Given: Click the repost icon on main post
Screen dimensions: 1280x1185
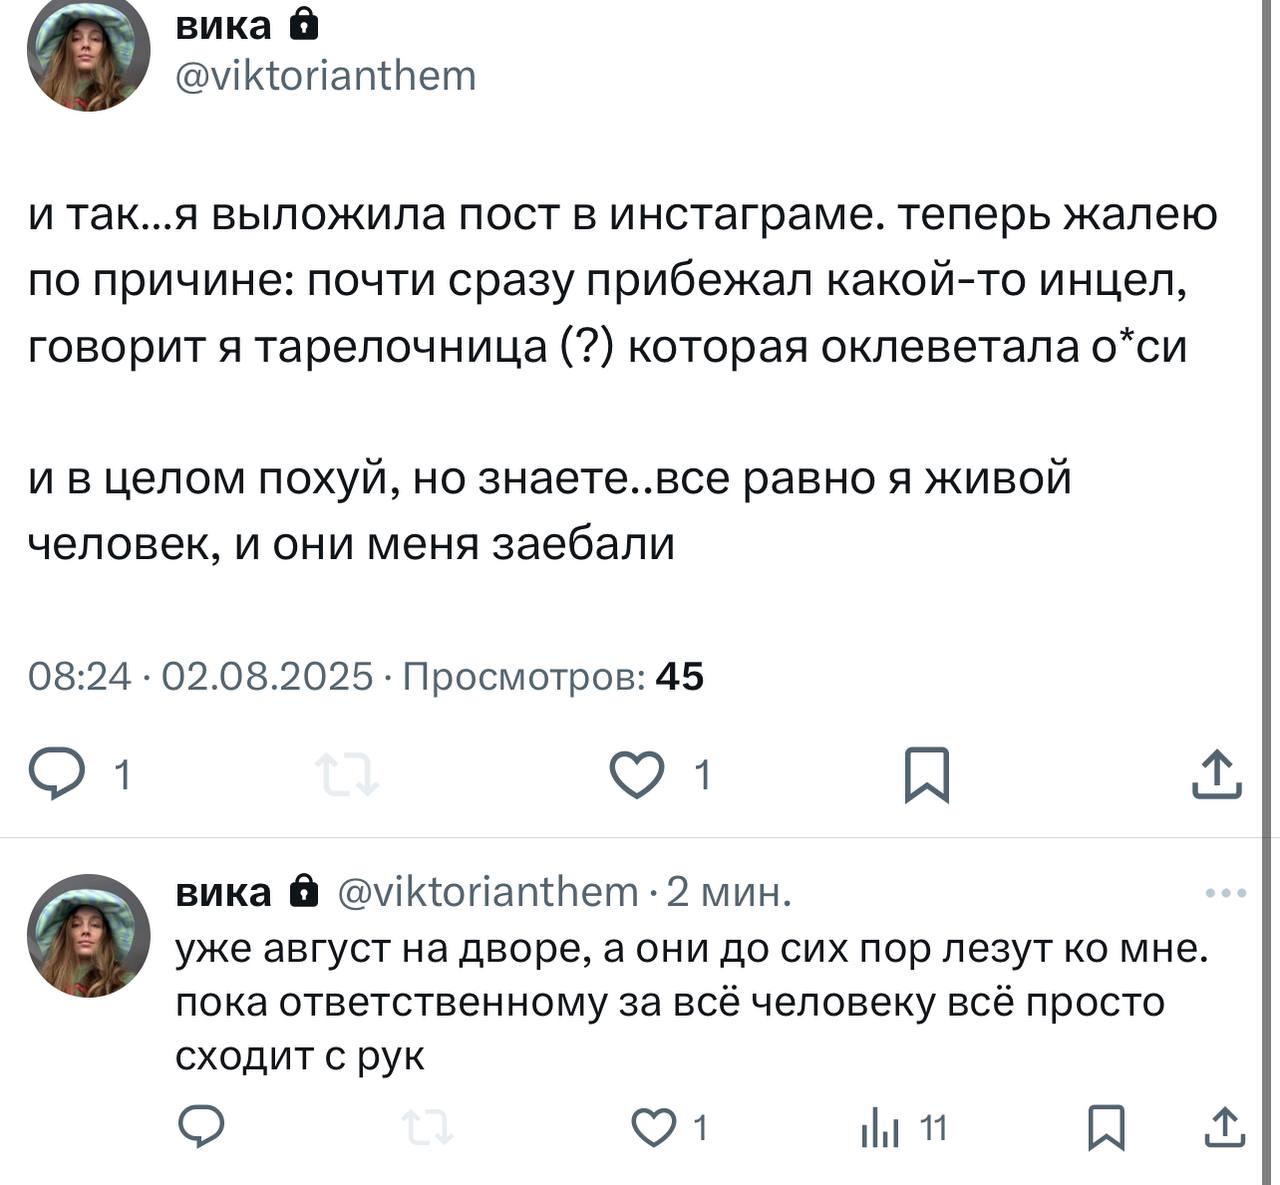Looking at the screenshot, I should click(x=346, y=775).
